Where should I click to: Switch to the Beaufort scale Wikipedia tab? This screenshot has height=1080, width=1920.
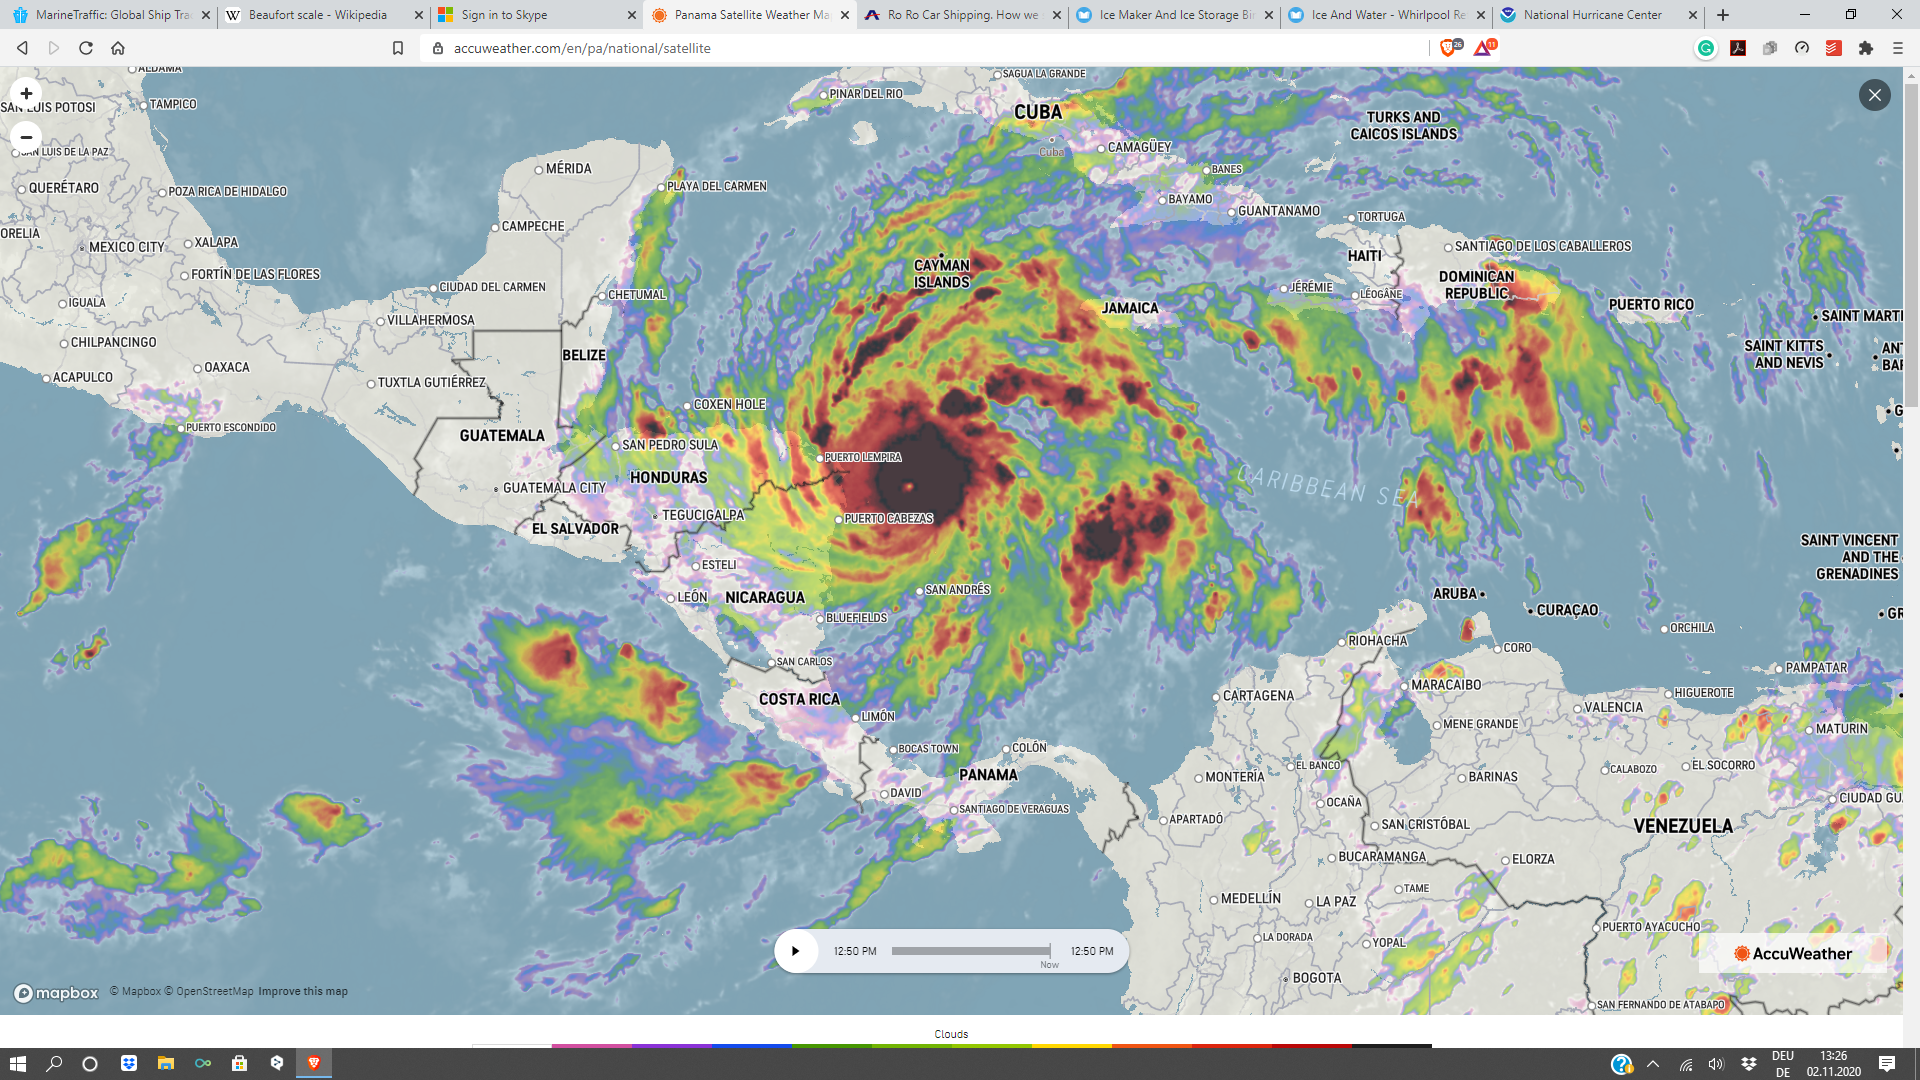pyautogui.click(x=317, y=15)
